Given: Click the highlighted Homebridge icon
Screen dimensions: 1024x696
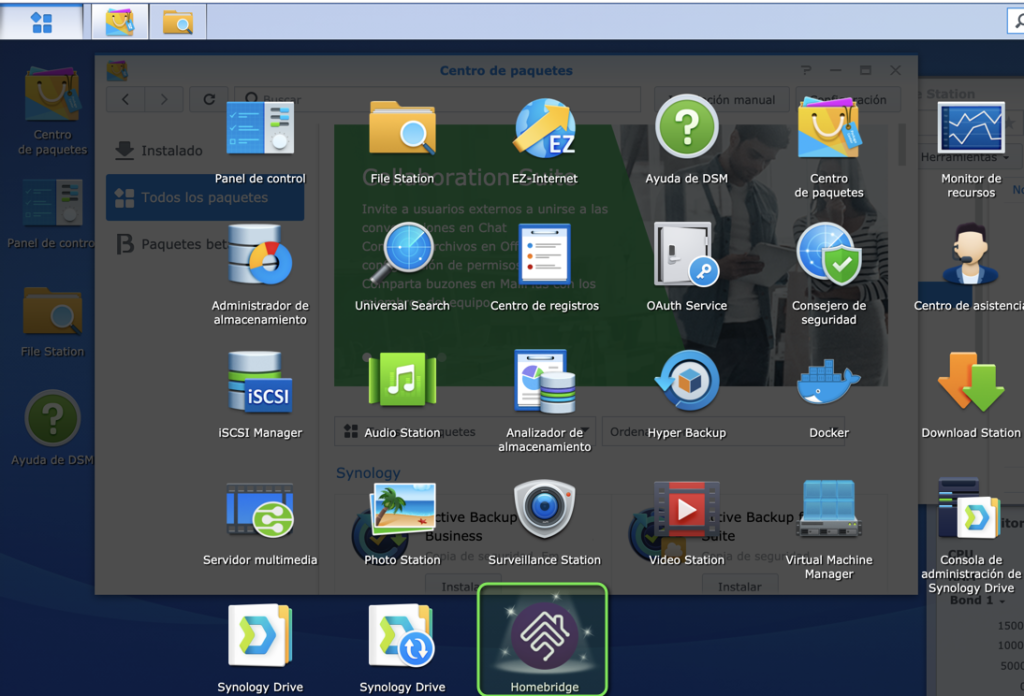Looking at the screenshot, I should click(x=544, y=637).
